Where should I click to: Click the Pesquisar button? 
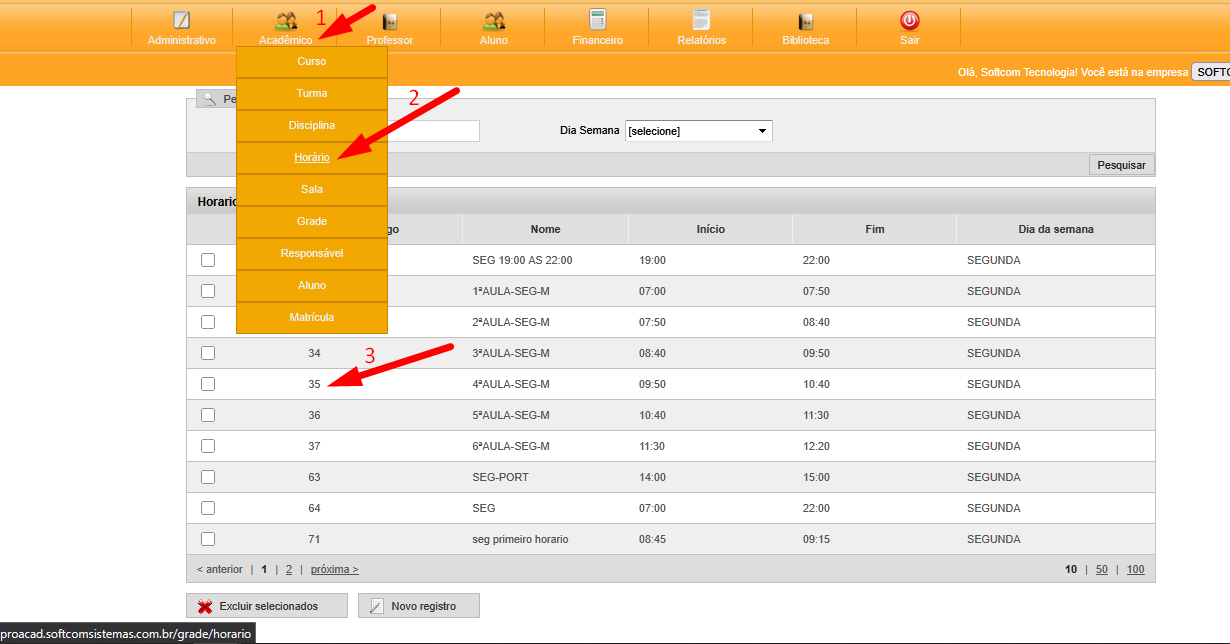(1121, 165)
